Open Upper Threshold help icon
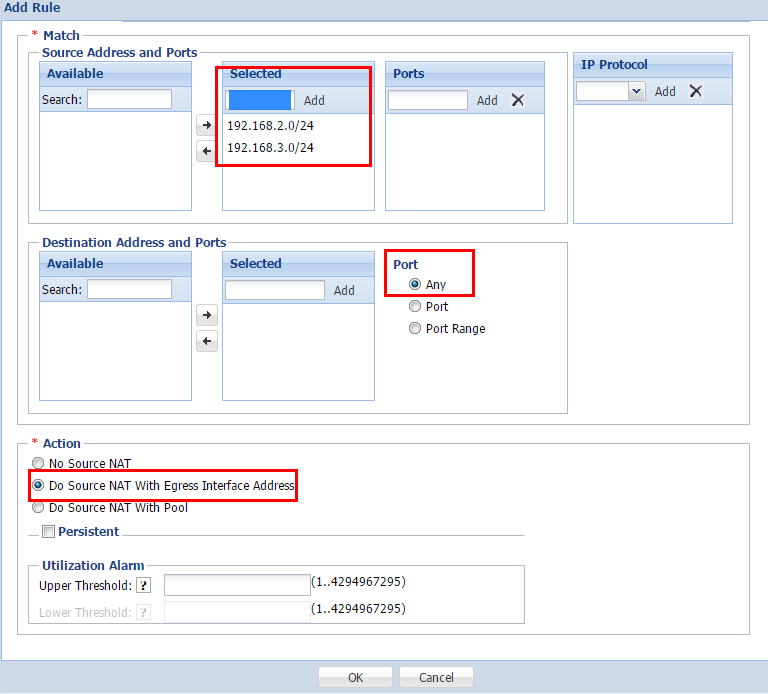 (144, 585)
